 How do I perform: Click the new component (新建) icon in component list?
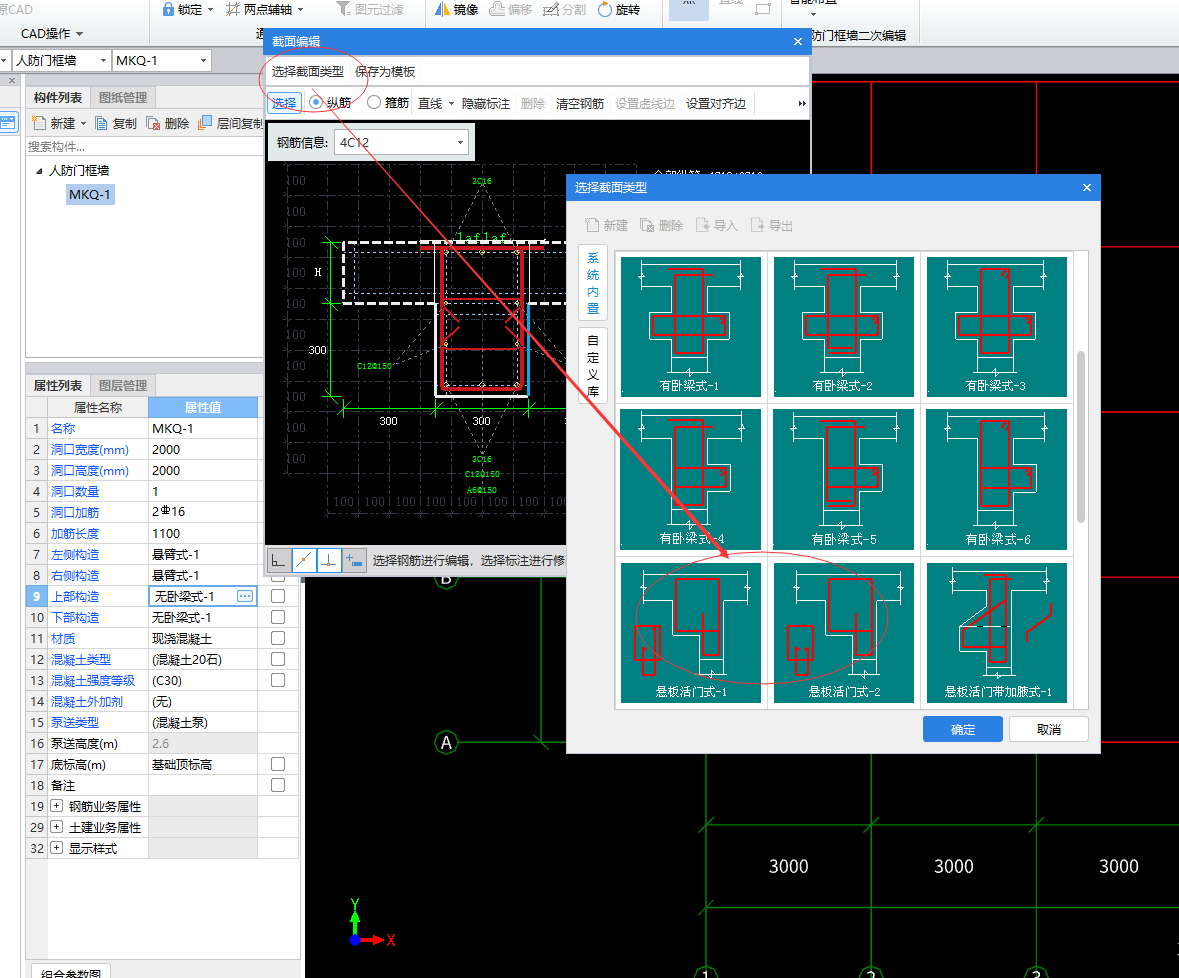pyautogui.click(x=39, y=123)
